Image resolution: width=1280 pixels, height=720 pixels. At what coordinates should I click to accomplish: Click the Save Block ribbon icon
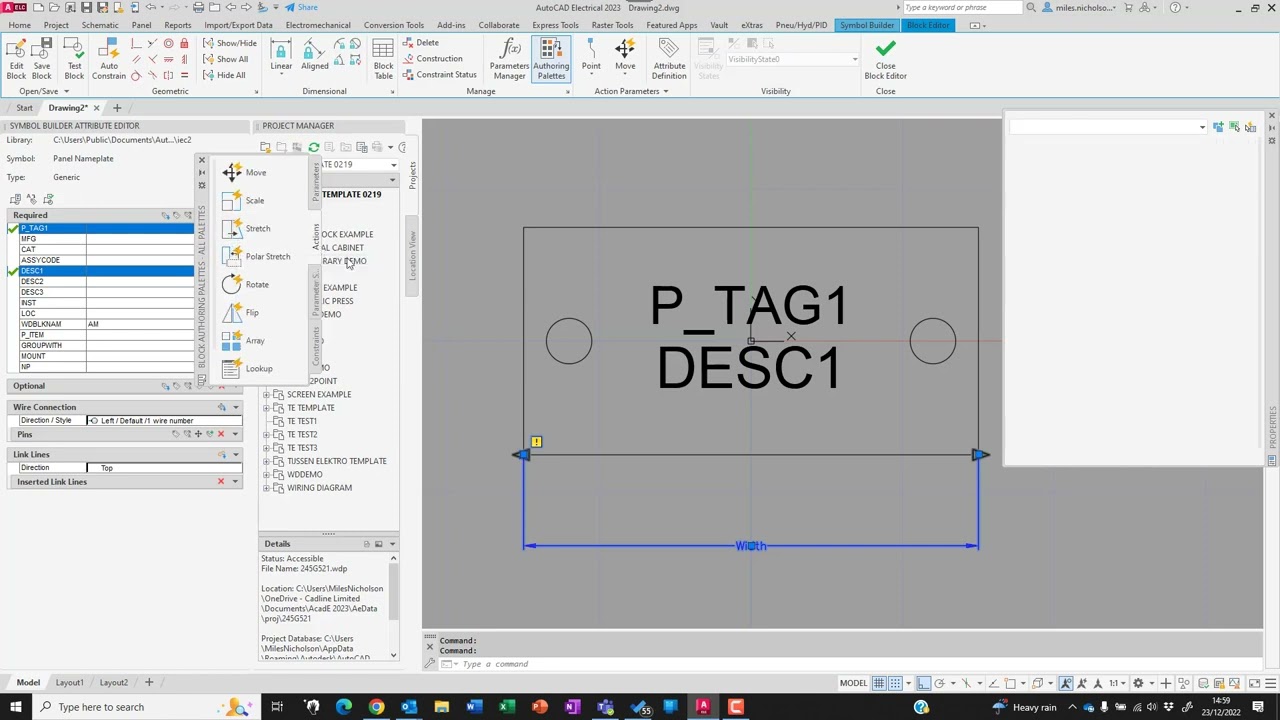click(x=42, y=59)
